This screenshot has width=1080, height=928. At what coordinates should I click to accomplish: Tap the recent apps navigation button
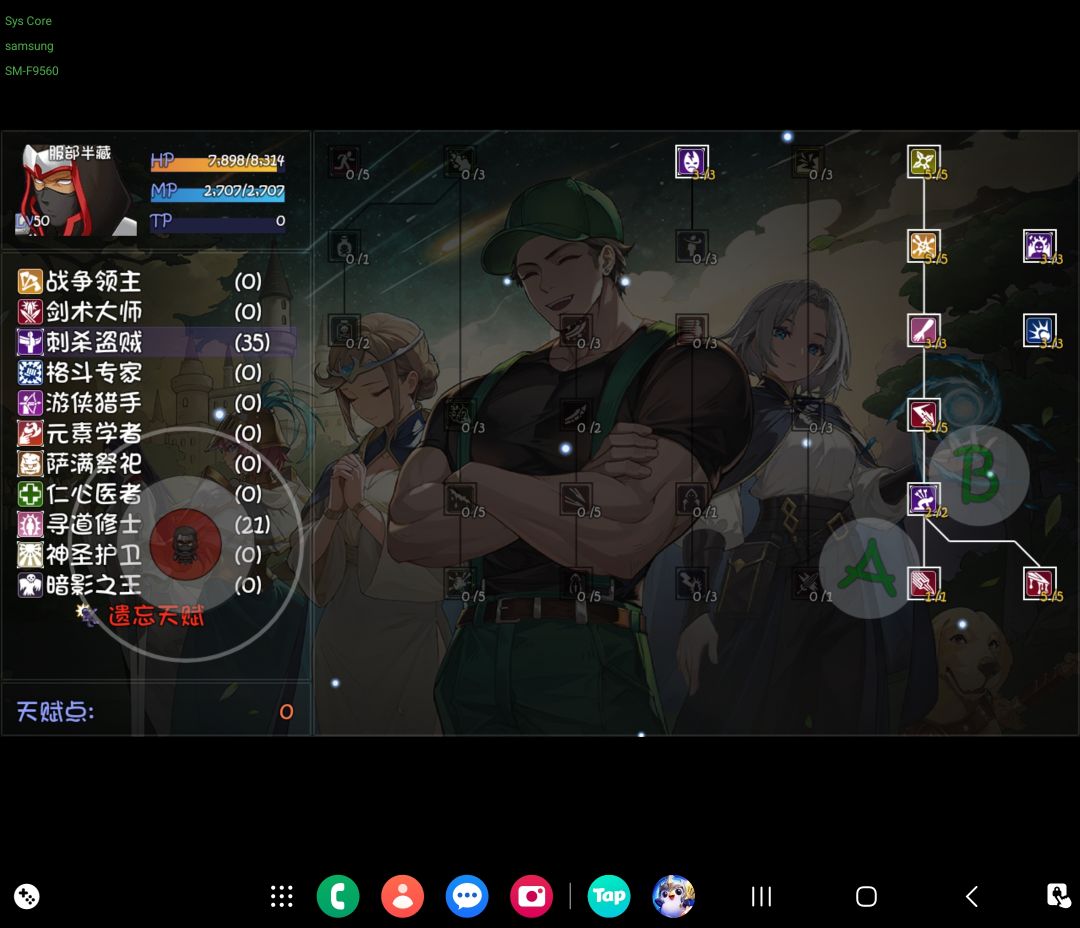tap(761, 896)
